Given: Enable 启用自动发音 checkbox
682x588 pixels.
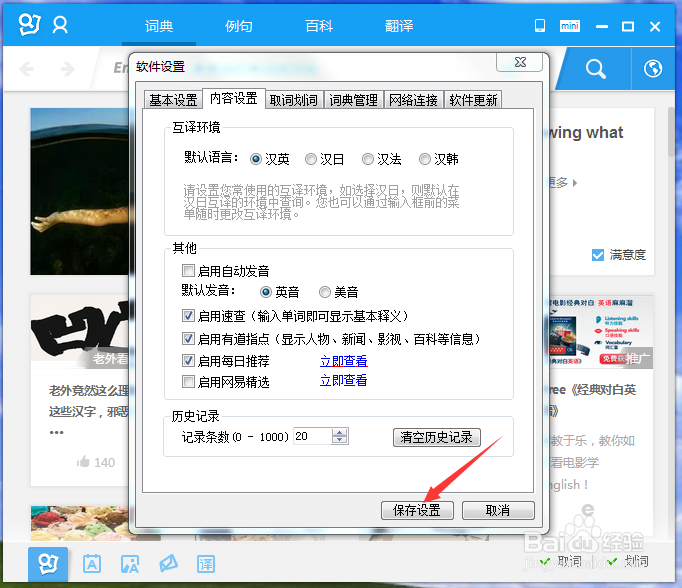Looking at the screenshot, I should click(188, 271).
